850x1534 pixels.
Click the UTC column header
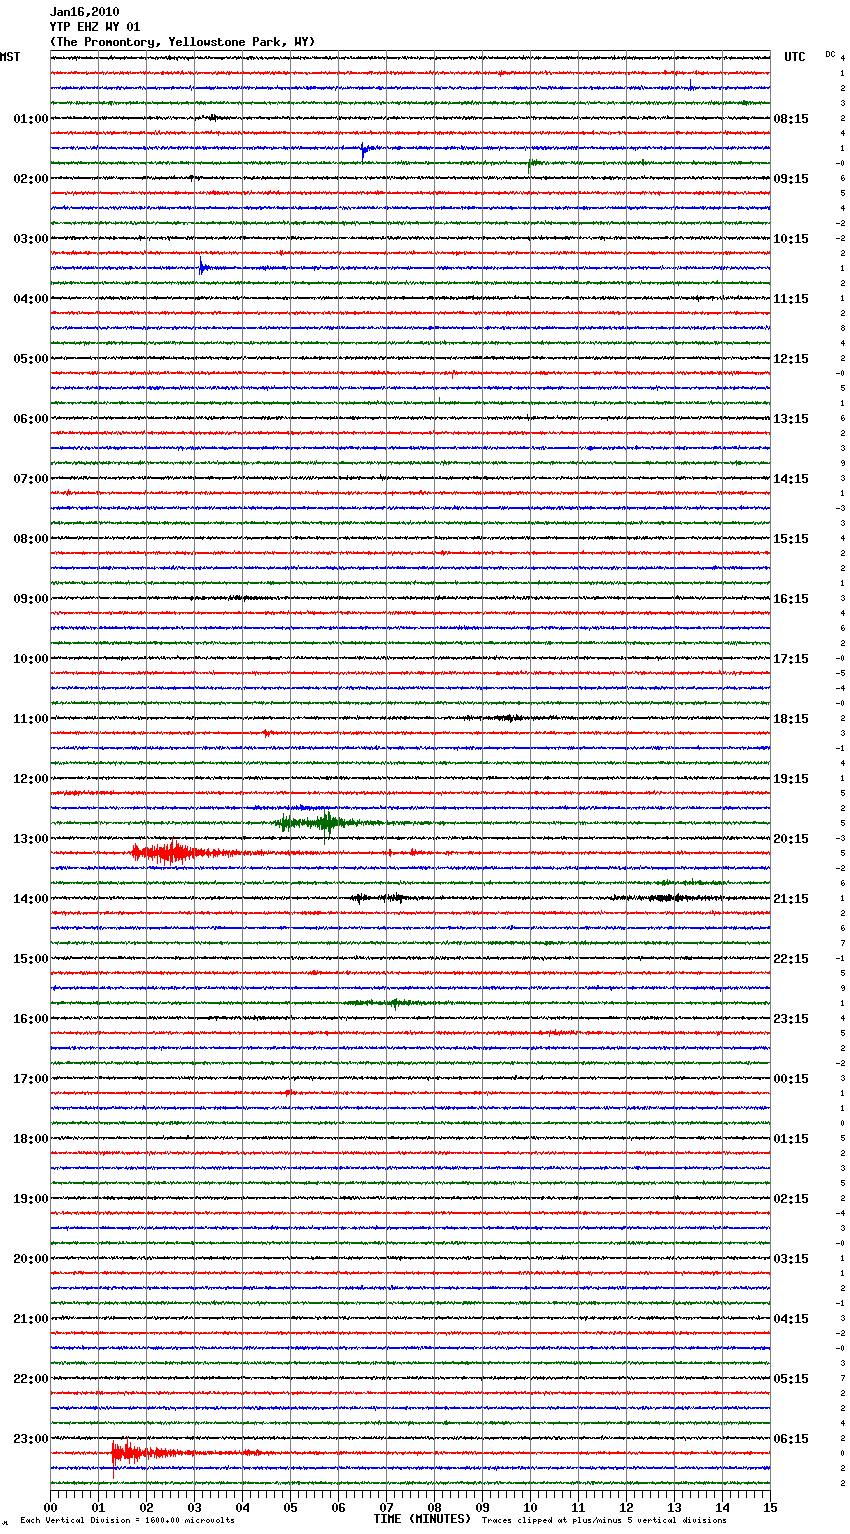795,57
